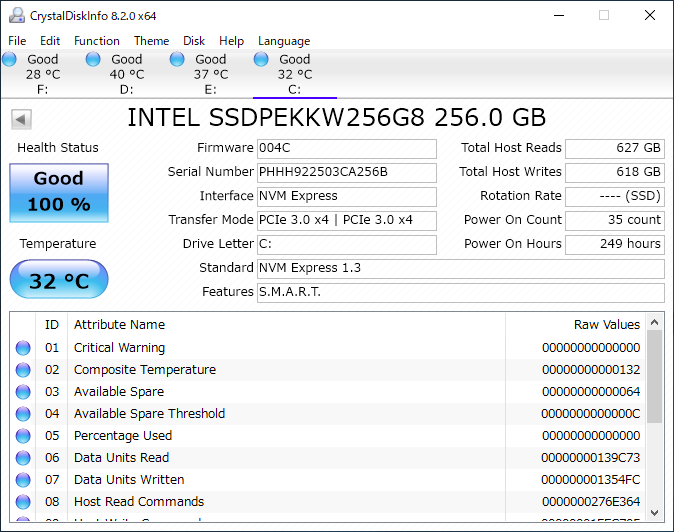The width and height of the screenshot is (674, 532).
Task: Click the scroll up arrow of attribute list
Action: click(654, 322)
